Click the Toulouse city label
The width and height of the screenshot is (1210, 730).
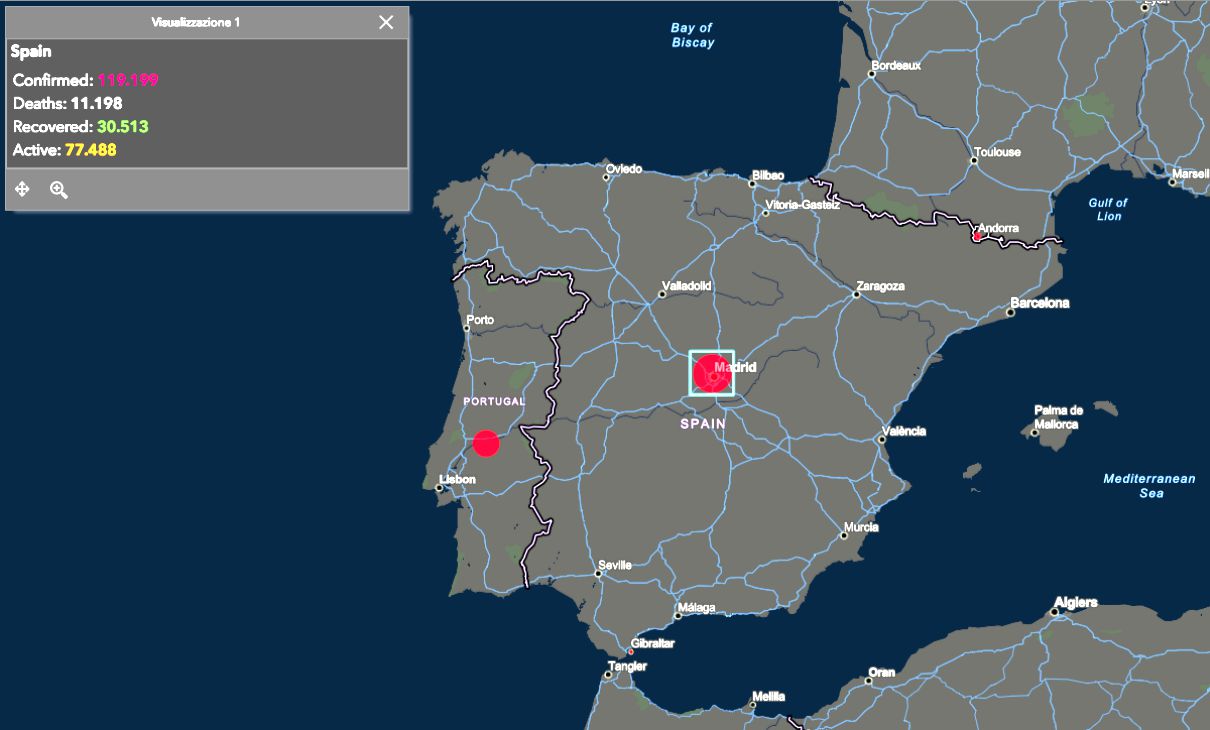point(997,152)
